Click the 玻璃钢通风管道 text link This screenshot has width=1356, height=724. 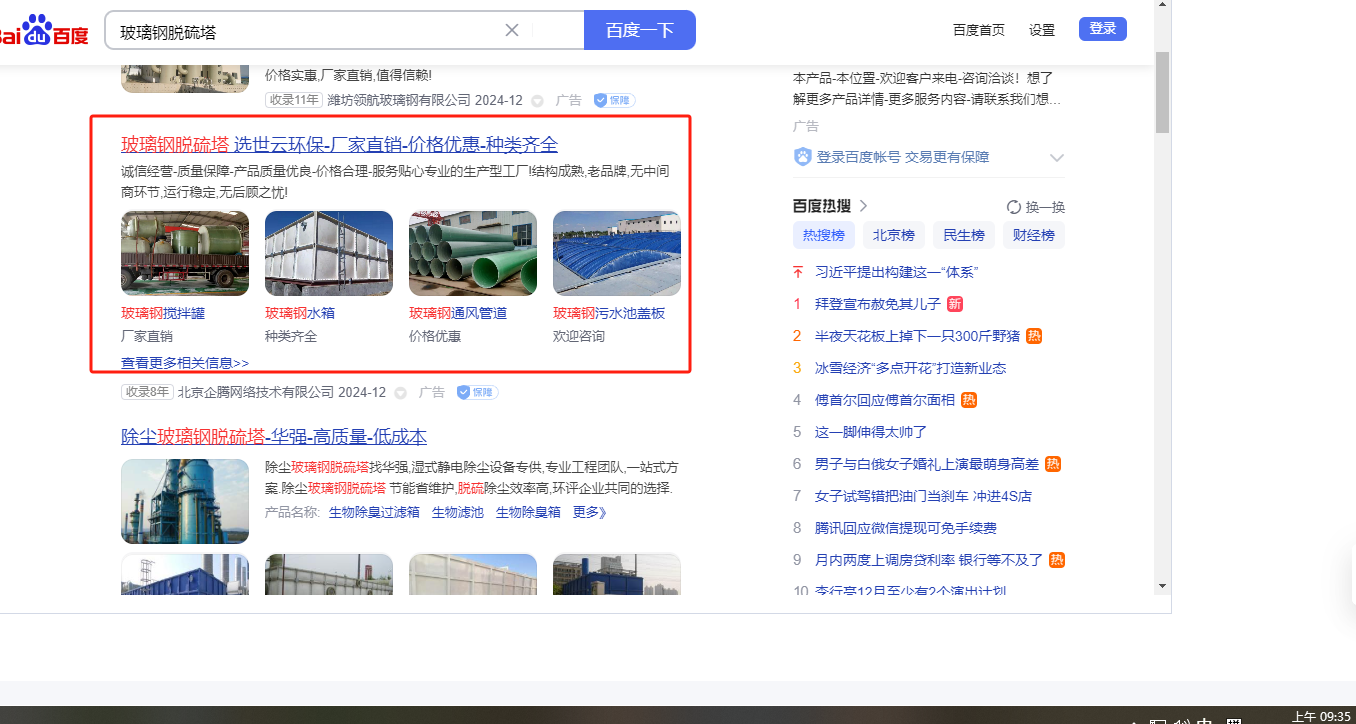pos(458,313)
